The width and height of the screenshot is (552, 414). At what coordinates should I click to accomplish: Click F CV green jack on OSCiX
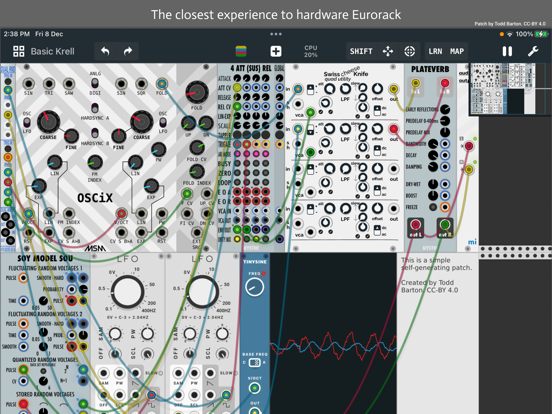tap(187, 194)
